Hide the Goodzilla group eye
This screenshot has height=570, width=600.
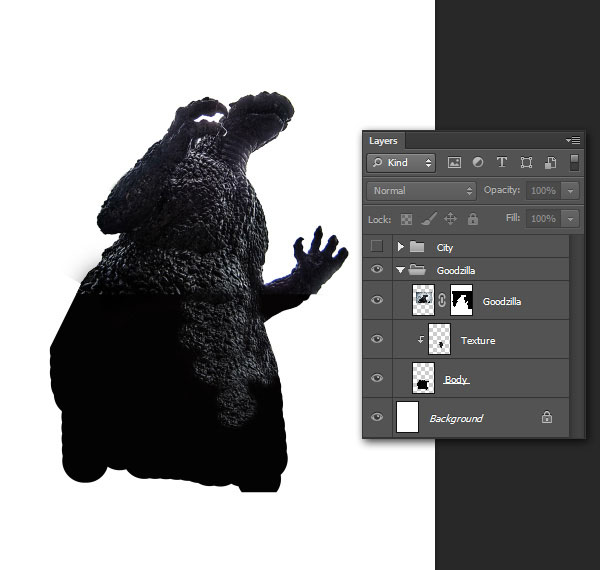coord(377,269)
